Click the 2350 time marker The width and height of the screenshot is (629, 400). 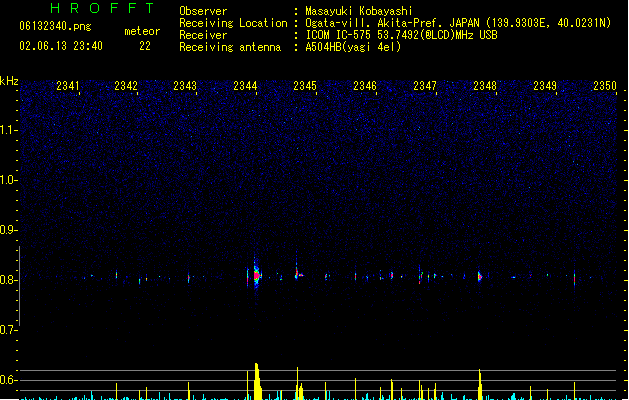(x=605, y=86)
